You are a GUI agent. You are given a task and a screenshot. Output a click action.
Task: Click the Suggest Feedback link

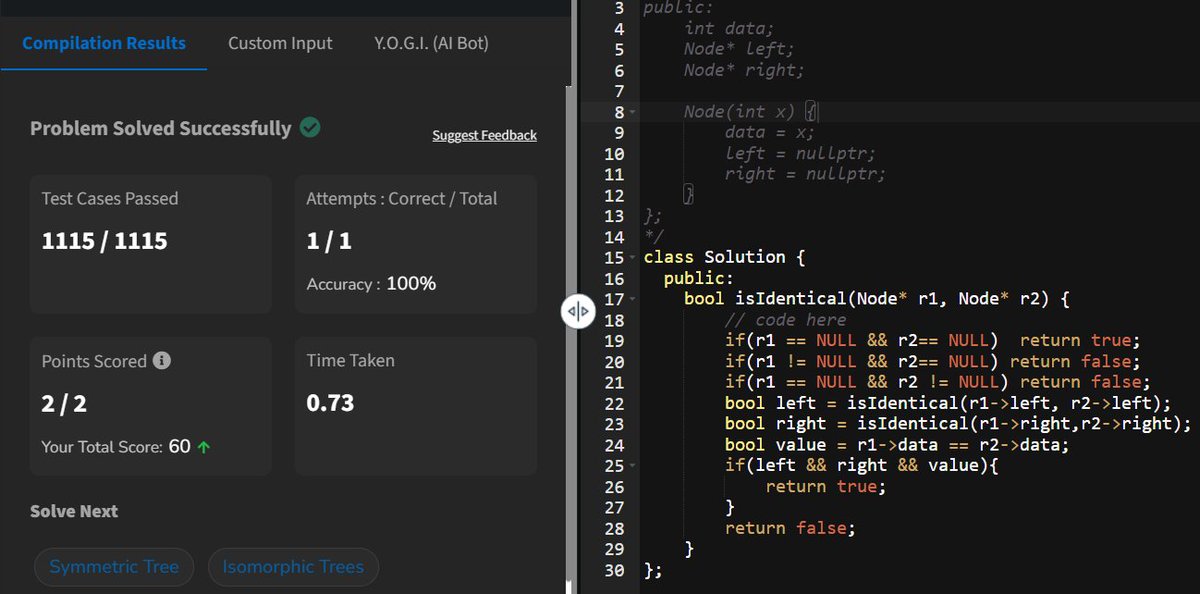pyautogui.click(x=484, y=135)
